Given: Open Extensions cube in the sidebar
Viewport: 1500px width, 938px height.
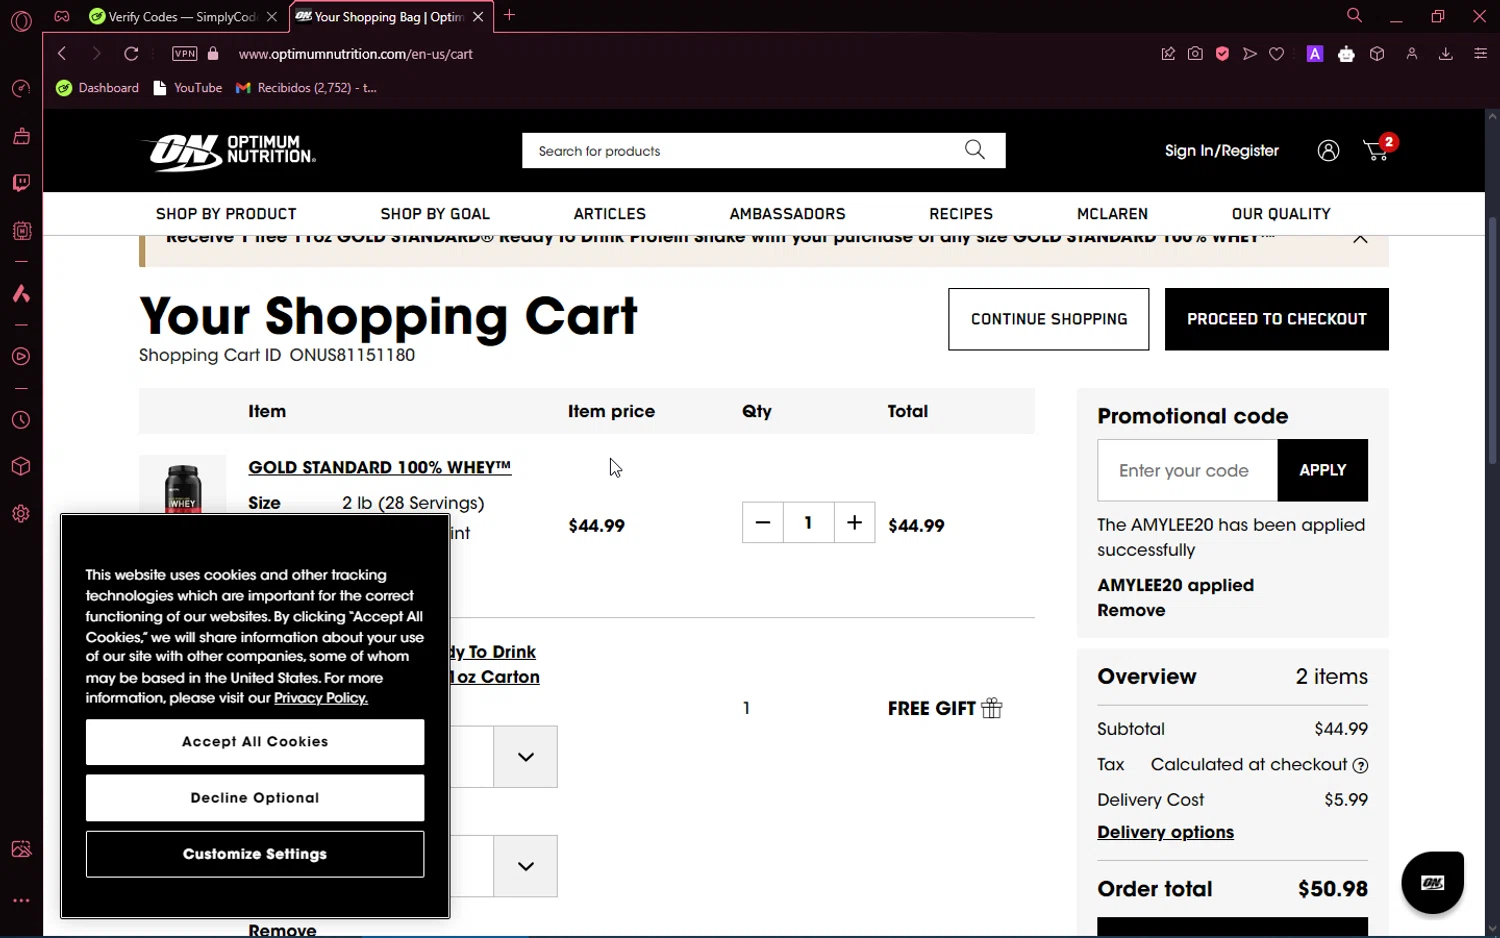Looking at the screenshot, I should 21,467.
